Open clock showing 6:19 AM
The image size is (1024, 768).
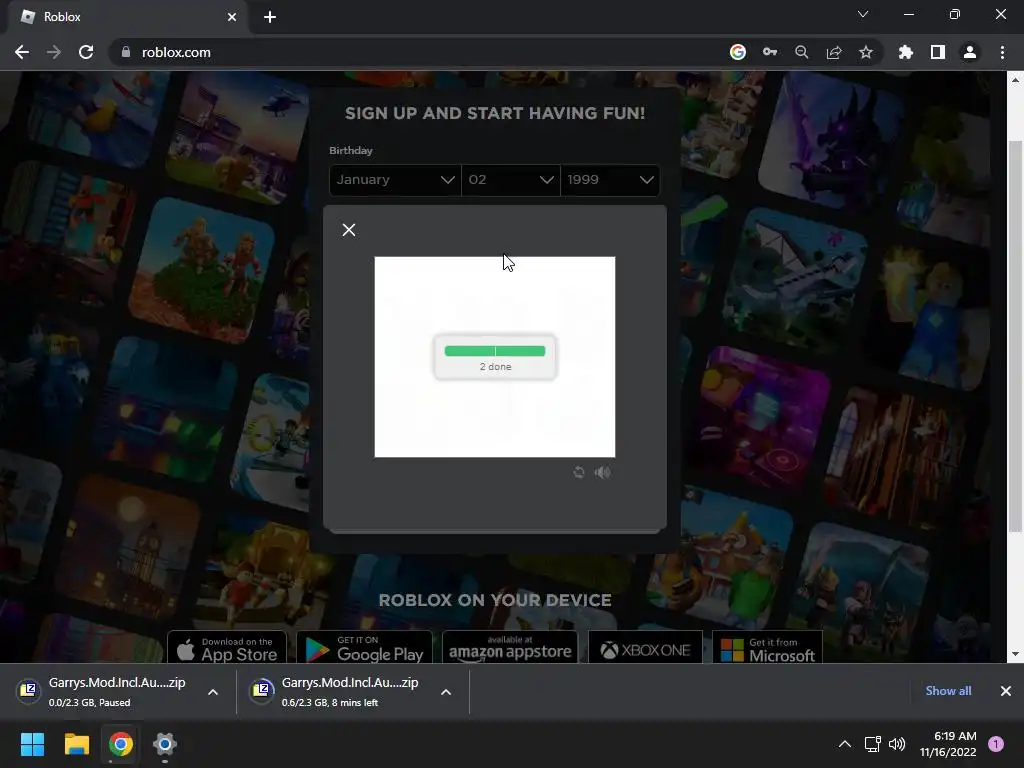(948, 744)
